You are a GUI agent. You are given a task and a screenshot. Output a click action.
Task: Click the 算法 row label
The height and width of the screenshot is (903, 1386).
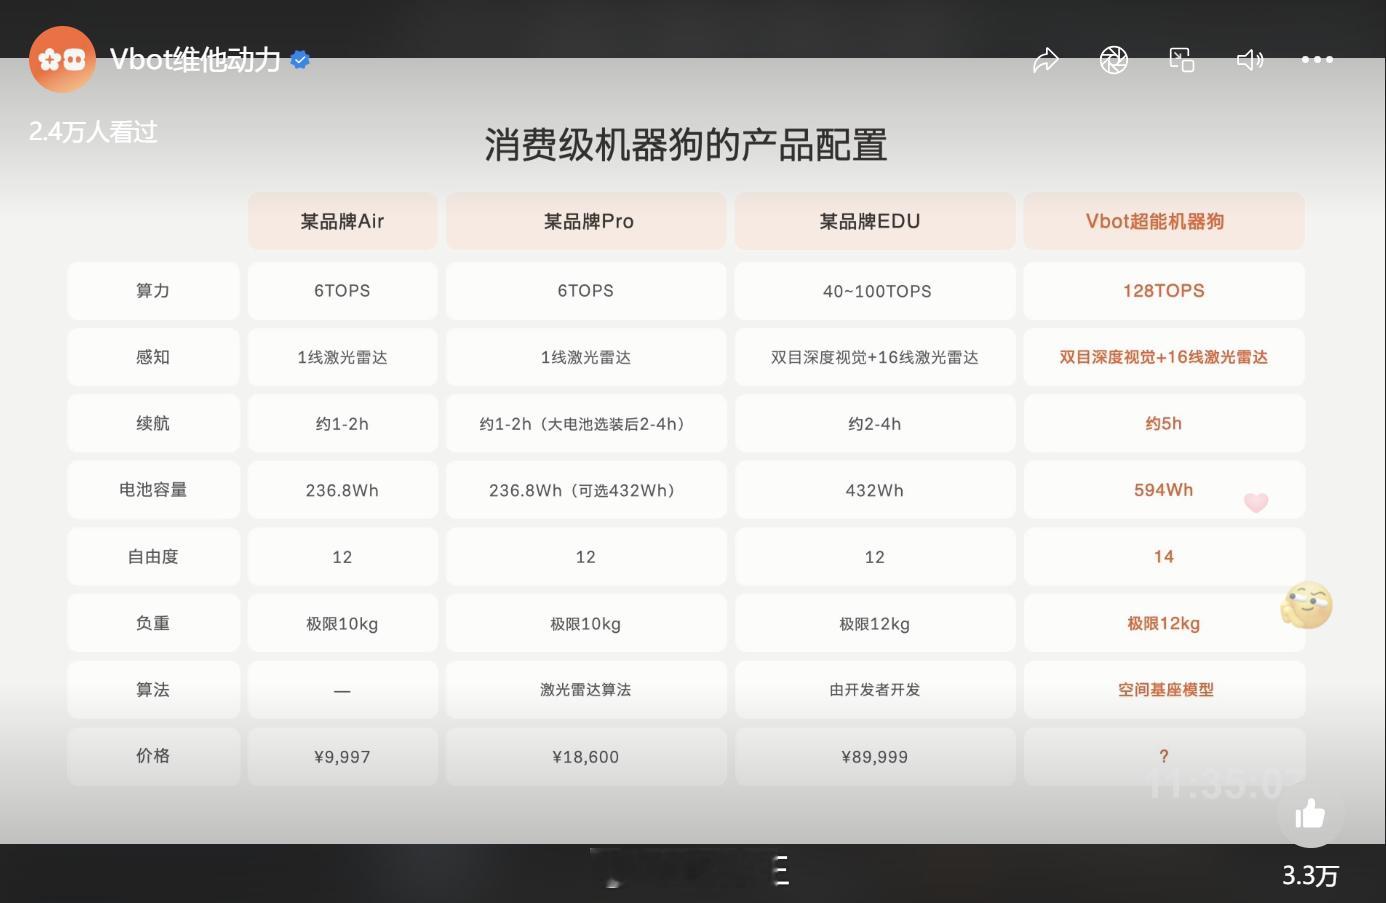point(153,690)
